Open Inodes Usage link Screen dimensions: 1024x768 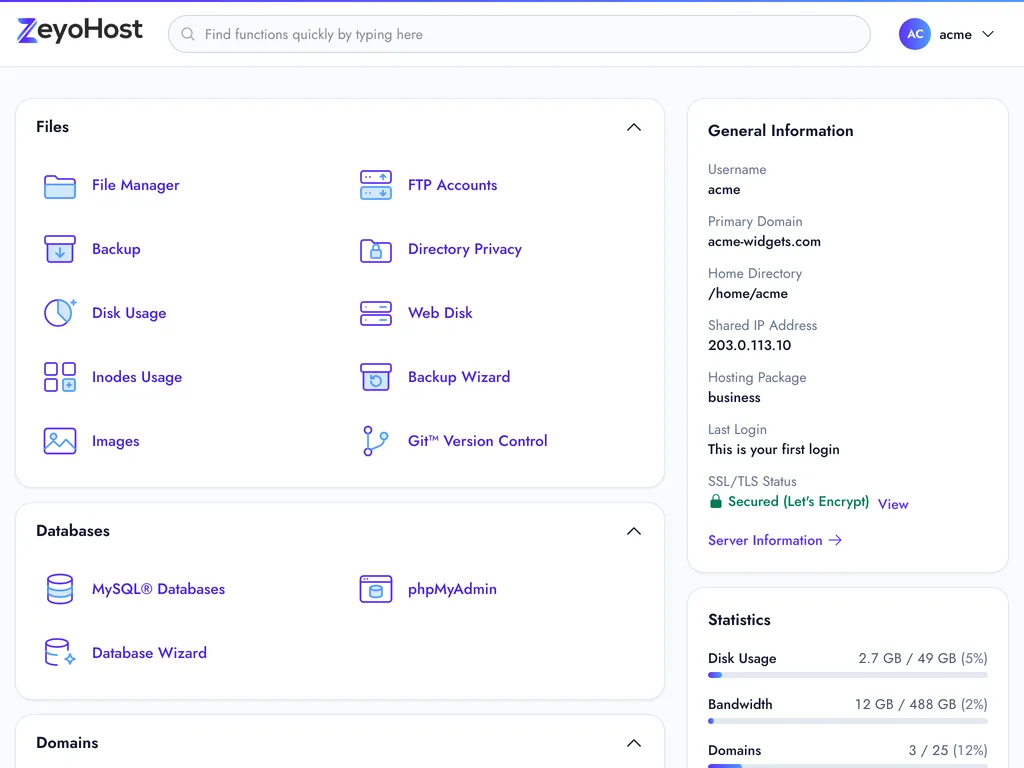pos(136,377)
